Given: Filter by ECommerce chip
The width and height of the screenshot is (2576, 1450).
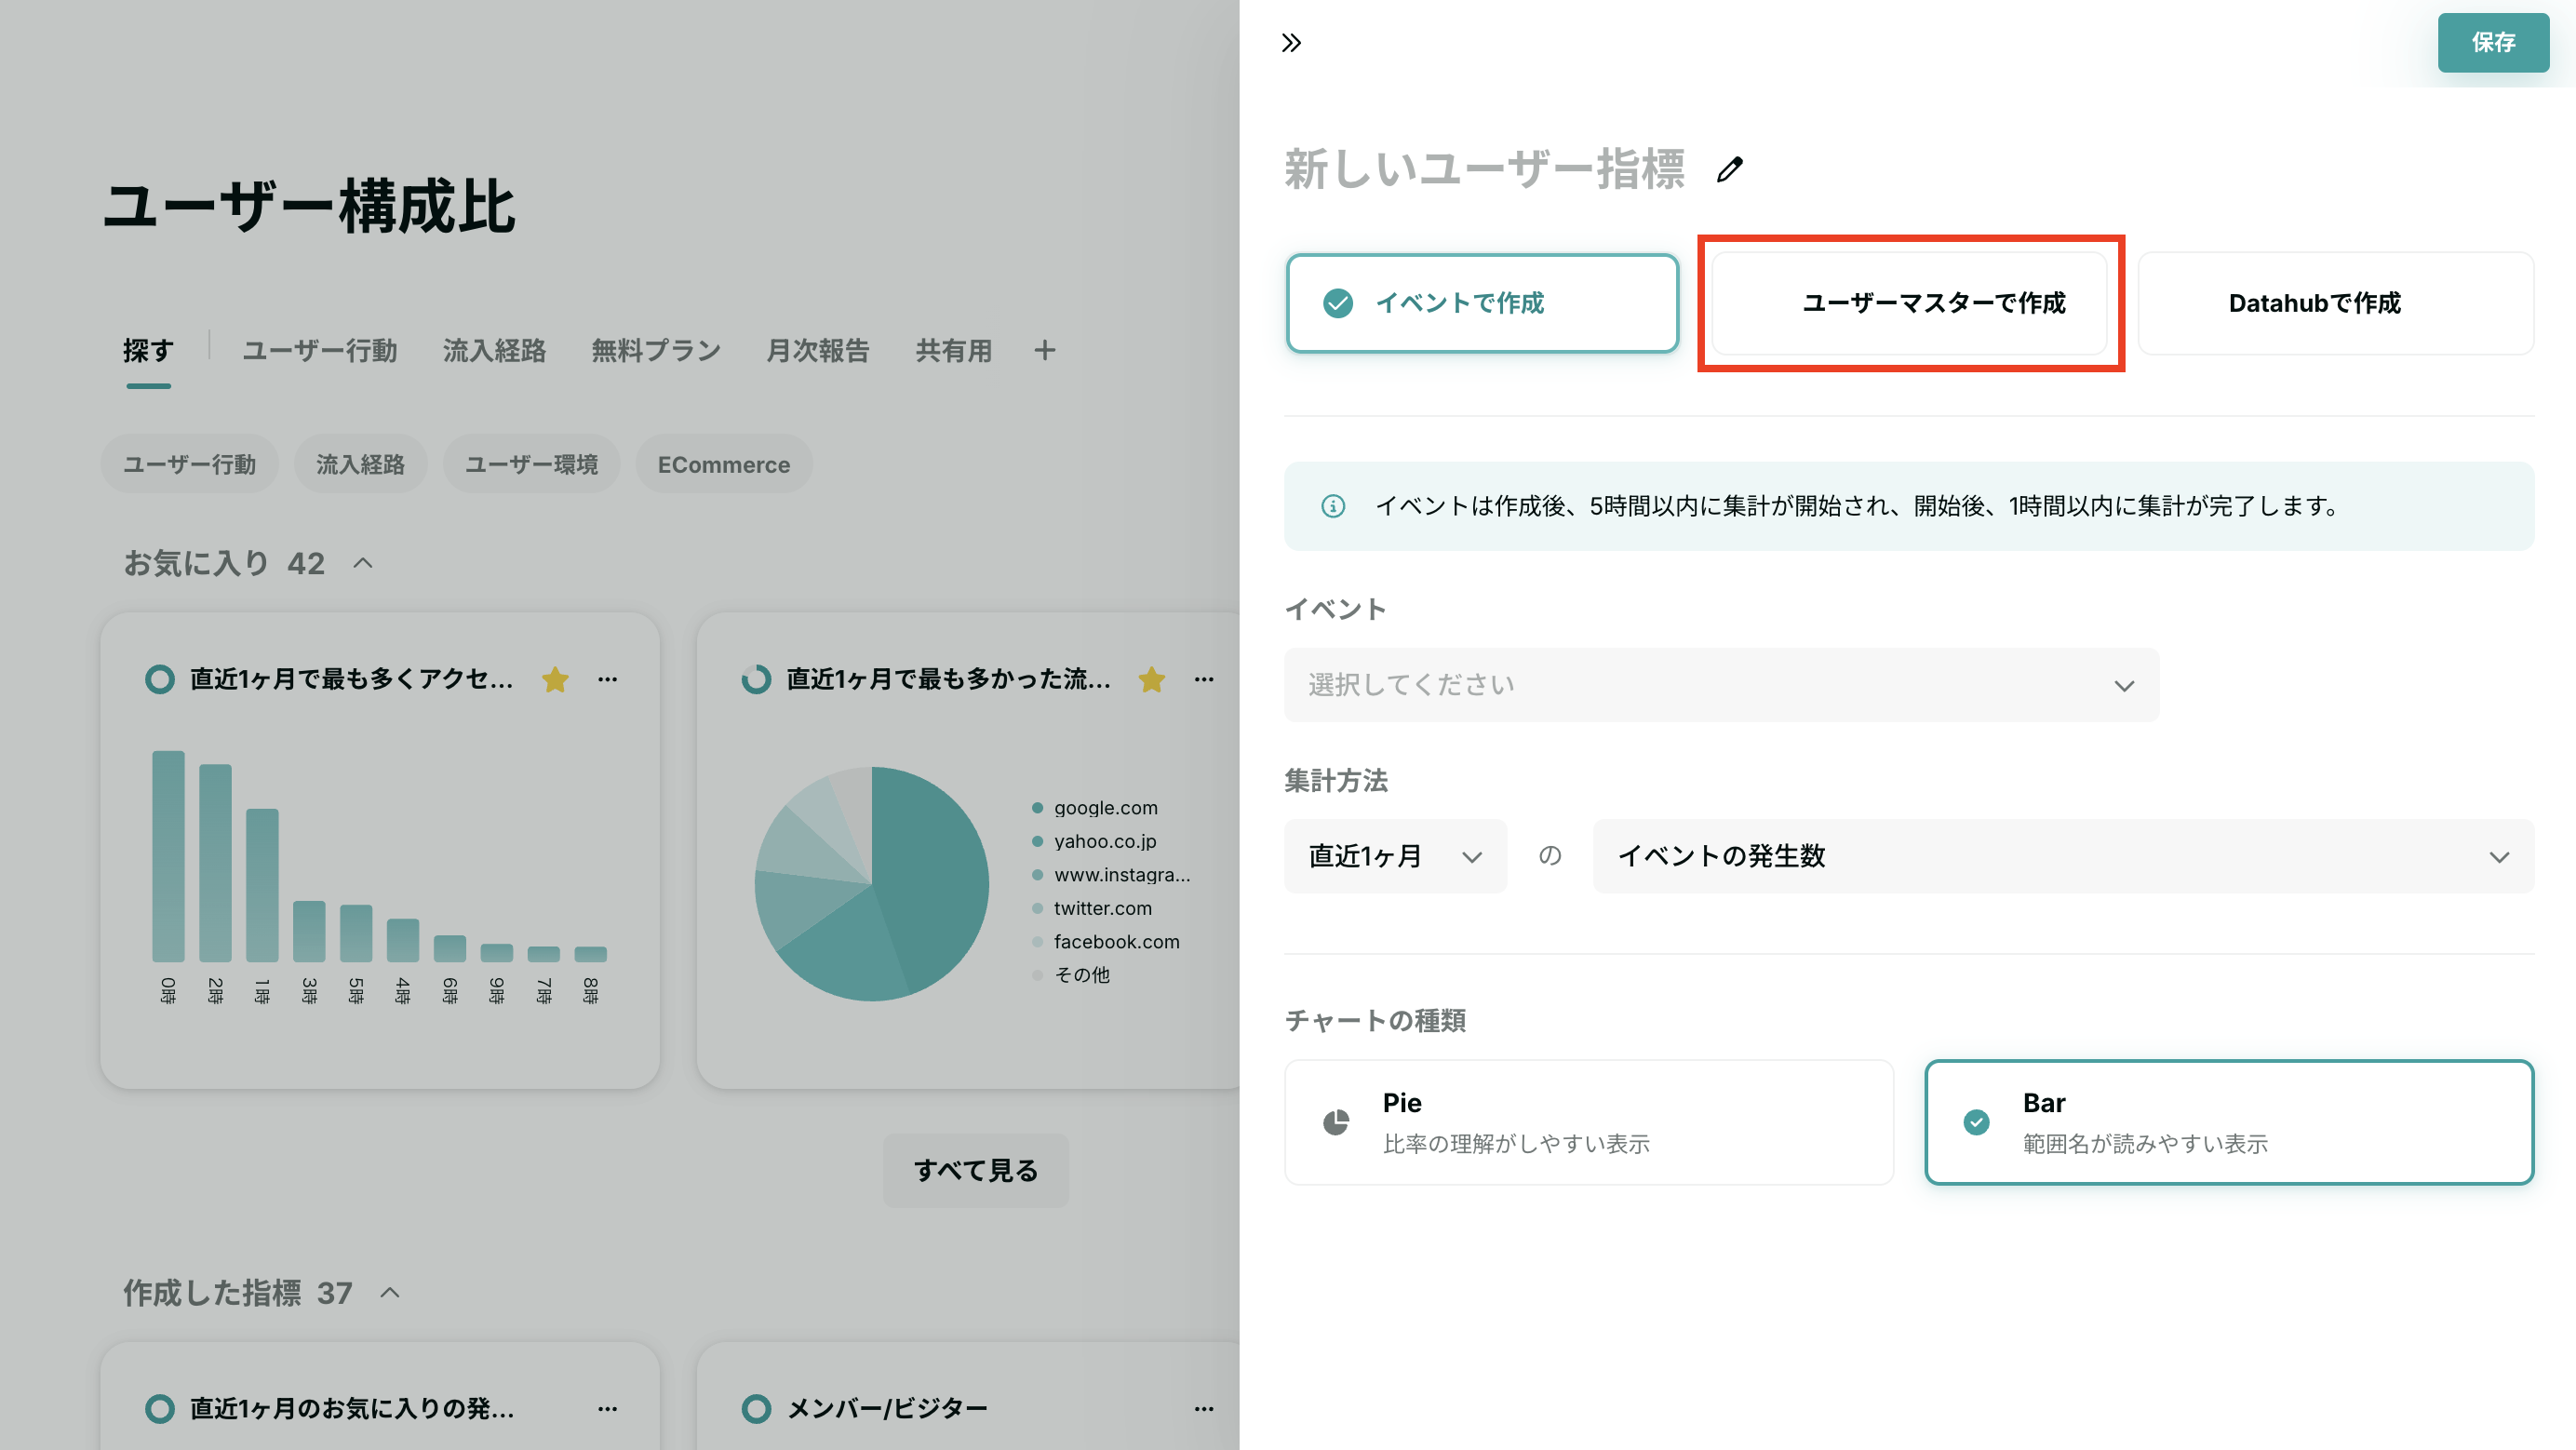Looking at the screenshot, I should [724, 464].
